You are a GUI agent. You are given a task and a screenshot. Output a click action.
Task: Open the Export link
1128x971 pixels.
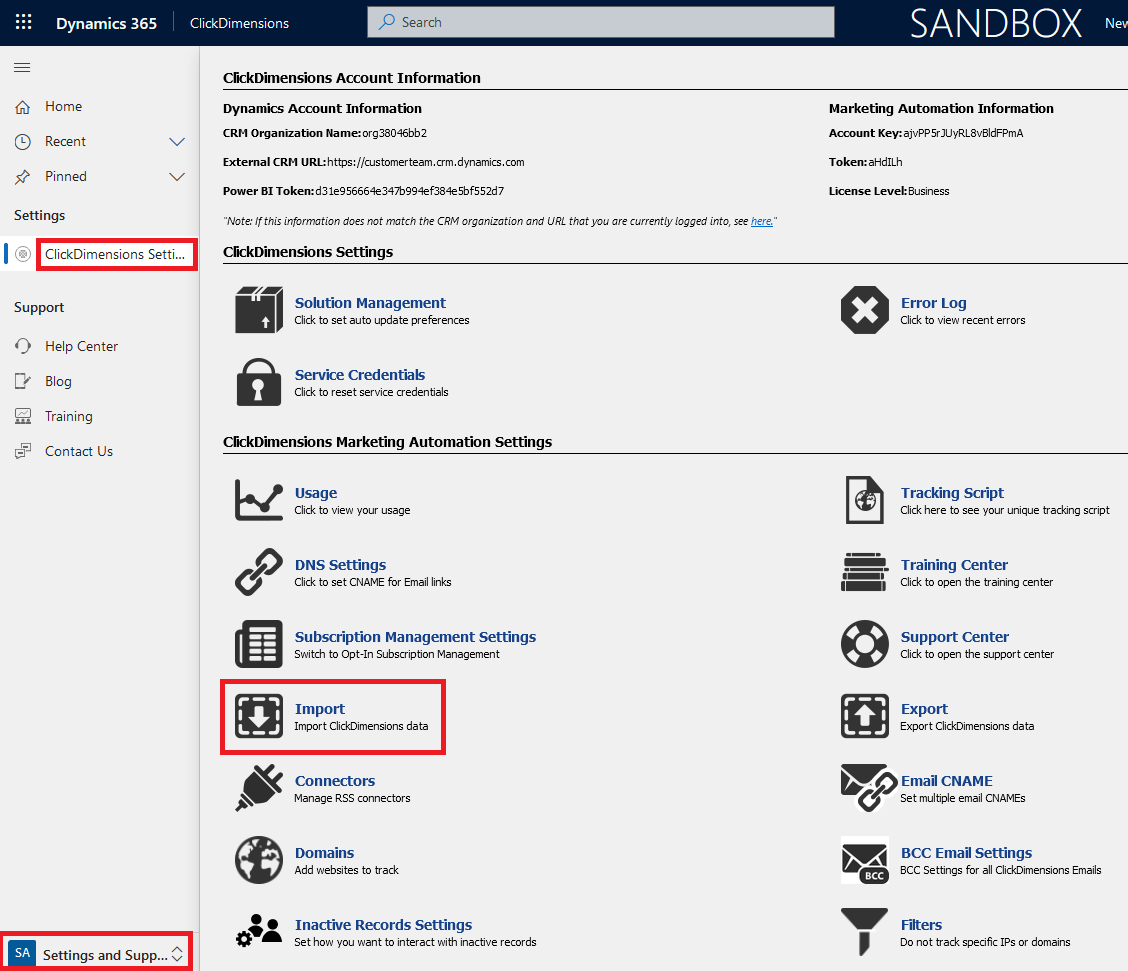click(924, 709)
